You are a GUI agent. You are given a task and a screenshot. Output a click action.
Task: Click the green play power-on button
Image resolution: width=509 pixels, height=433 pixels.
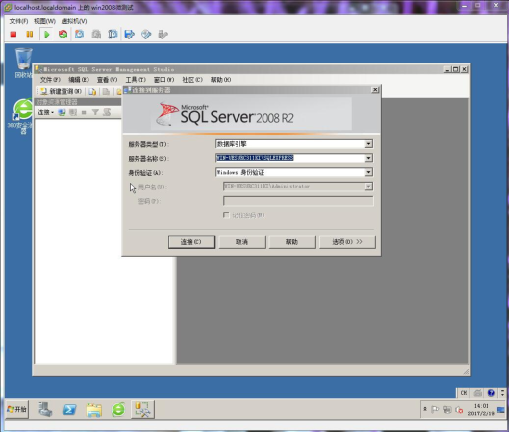coord(46,34)
